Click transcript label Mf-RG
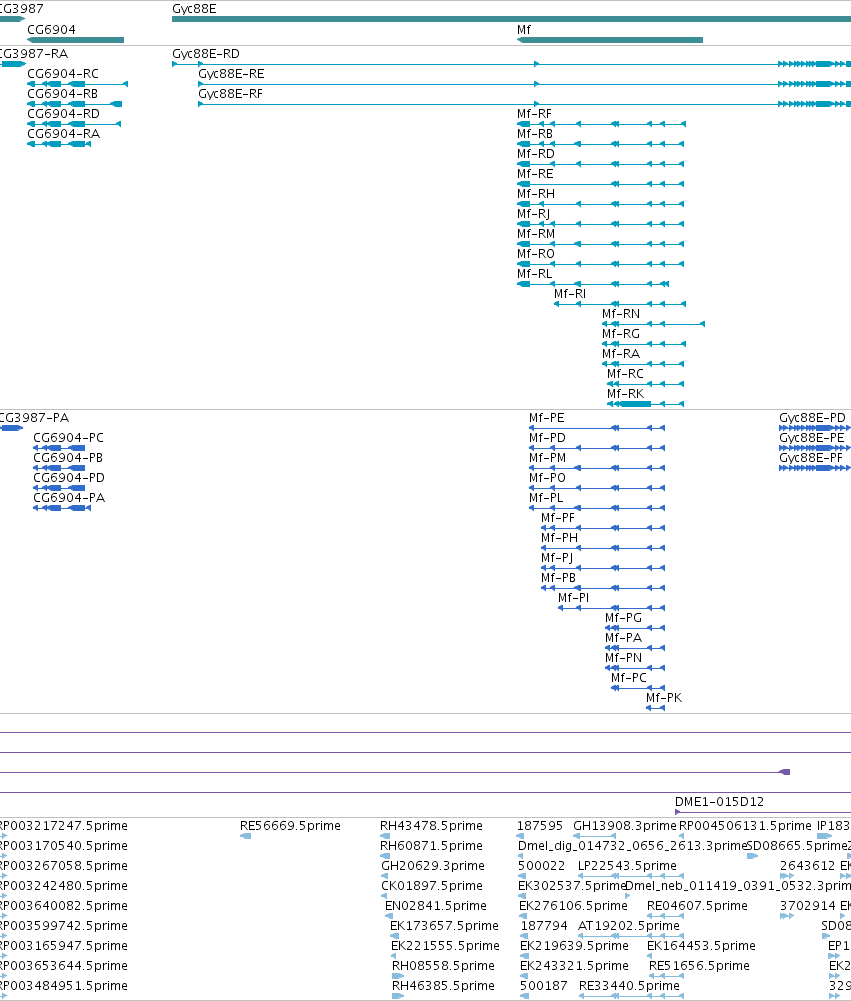Screen dimensions: 851x1001 click(621, 334)
